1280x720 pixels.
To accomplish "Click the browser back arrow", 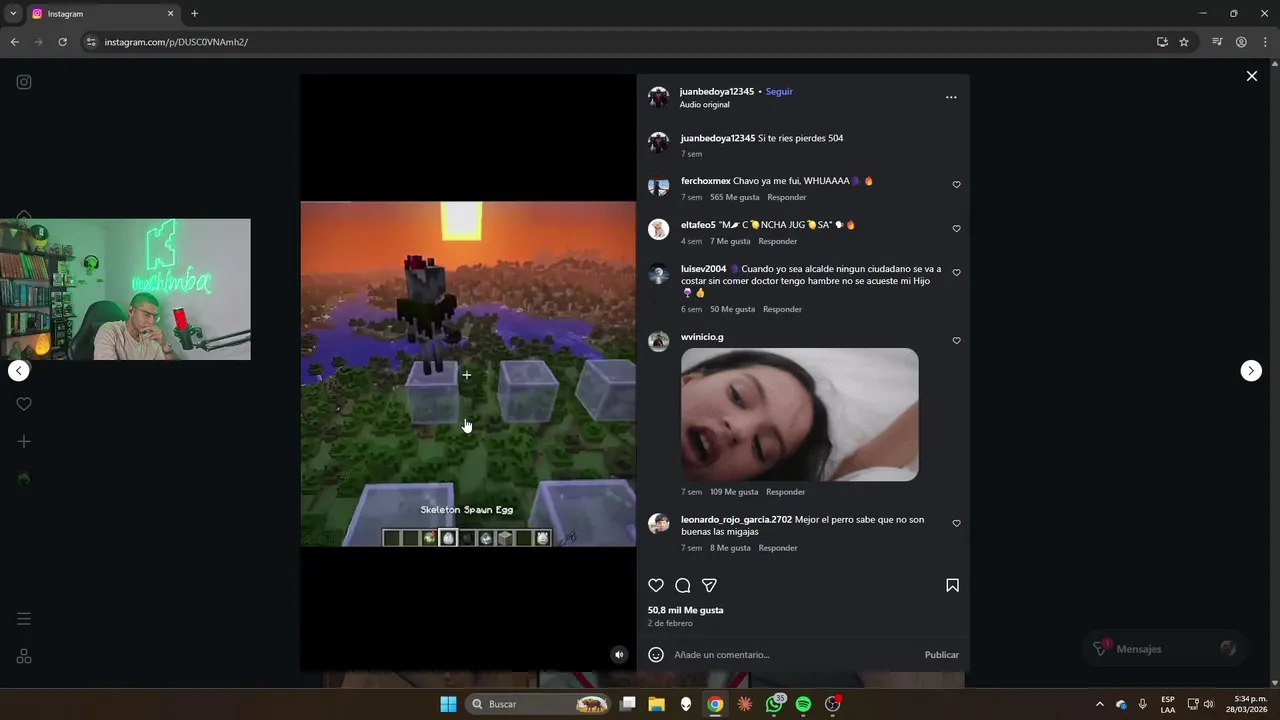I will coord(14,42).
